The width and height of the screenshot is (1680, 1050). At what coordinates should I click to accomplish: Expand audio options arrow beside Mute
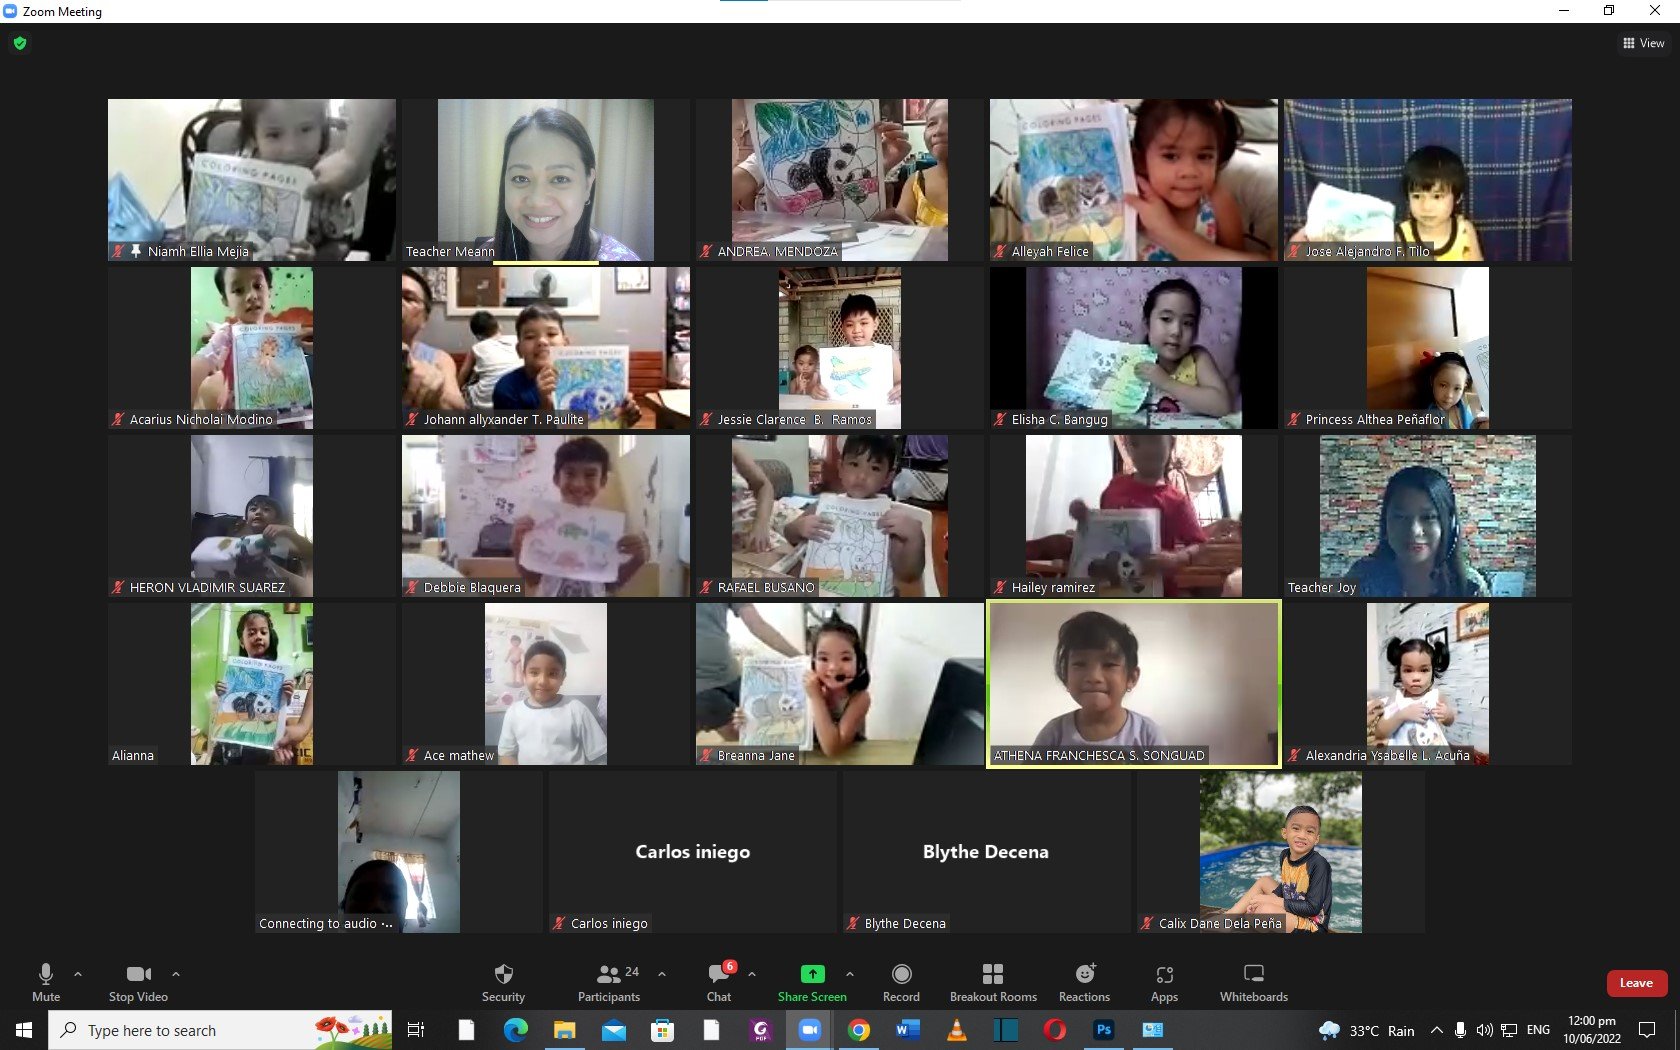[x=78, y=973]
